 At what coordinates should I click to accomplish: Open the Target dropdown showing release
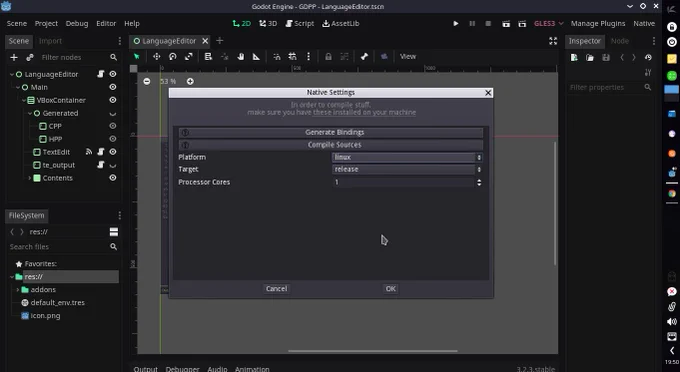coord(407,169)
